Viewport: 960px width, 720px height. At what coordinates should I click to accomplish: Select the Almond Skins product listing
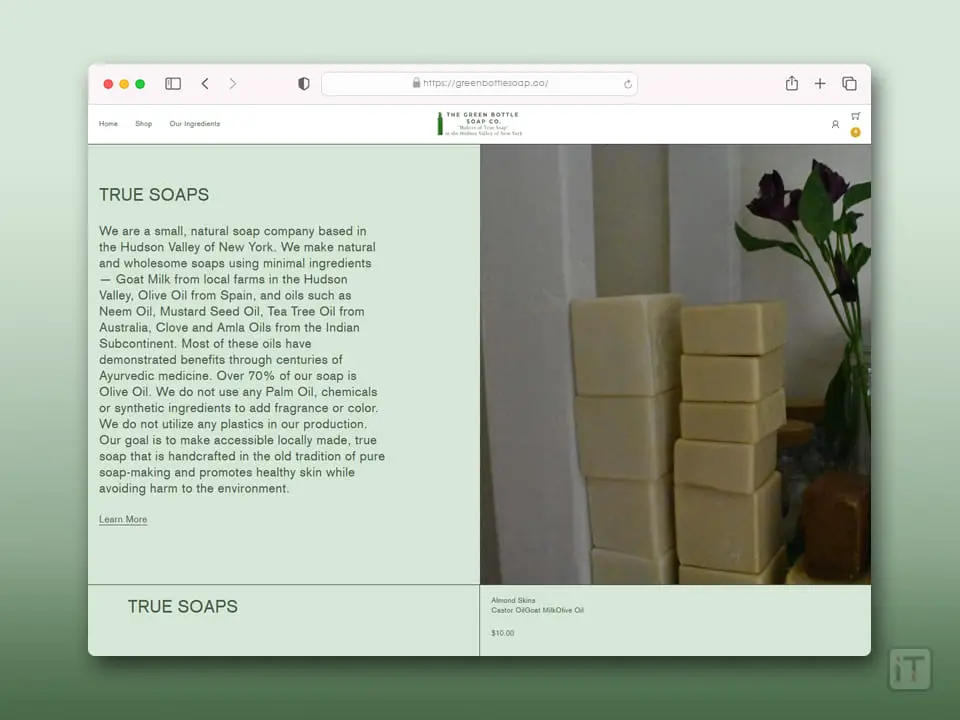pyautogui.click(x=513, y=601)
